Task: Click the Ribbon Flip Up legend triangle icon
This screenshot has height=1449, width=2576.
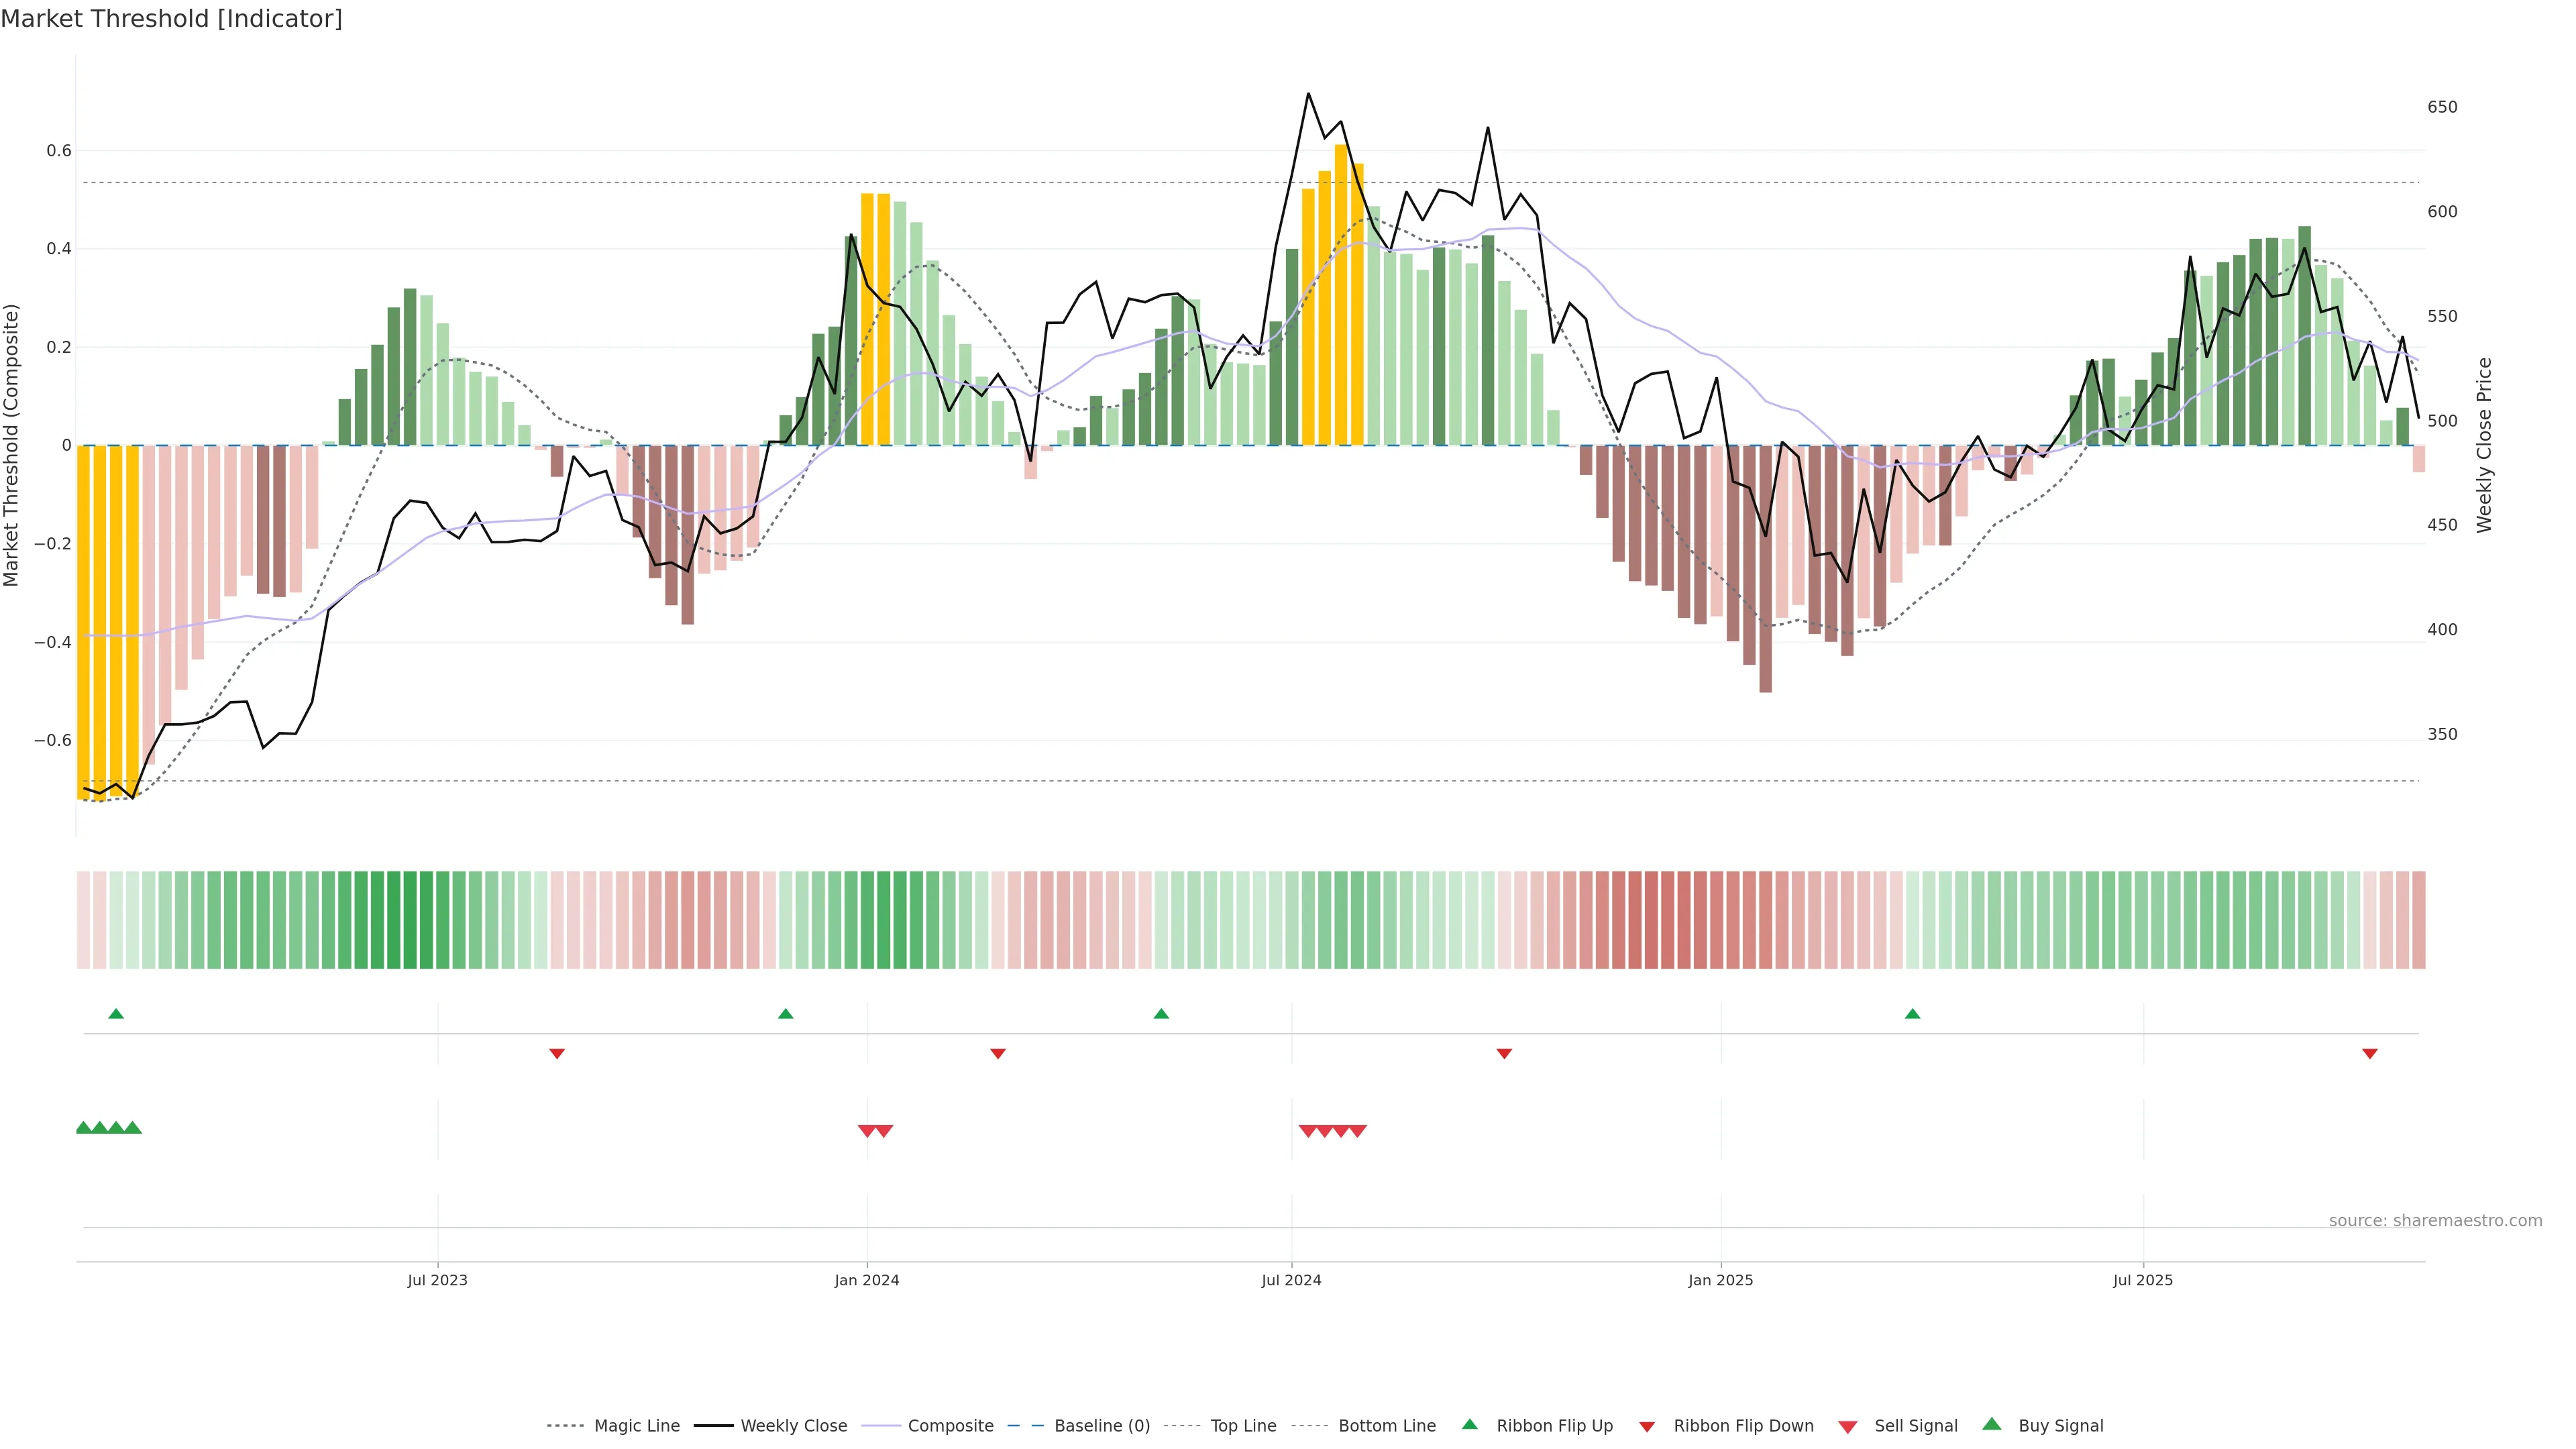Action: tap(1469, 1424)
